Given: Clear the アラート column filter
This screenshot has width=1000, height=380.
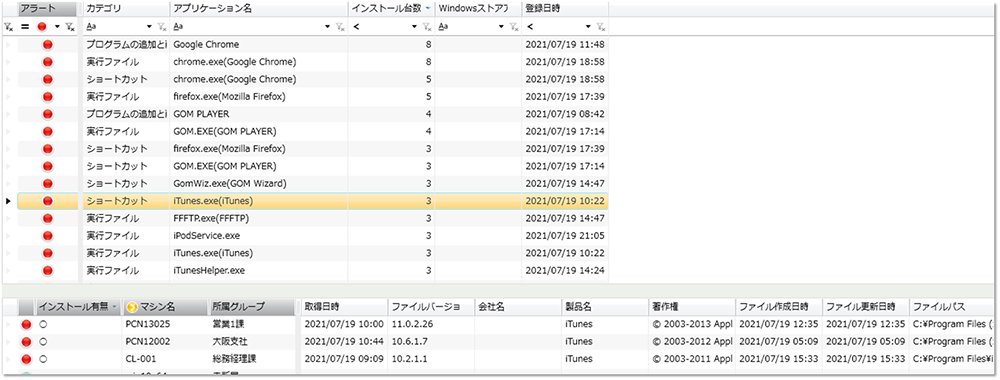Looking at the screenshot, I should pyautogui.click(x=70, y=27).
